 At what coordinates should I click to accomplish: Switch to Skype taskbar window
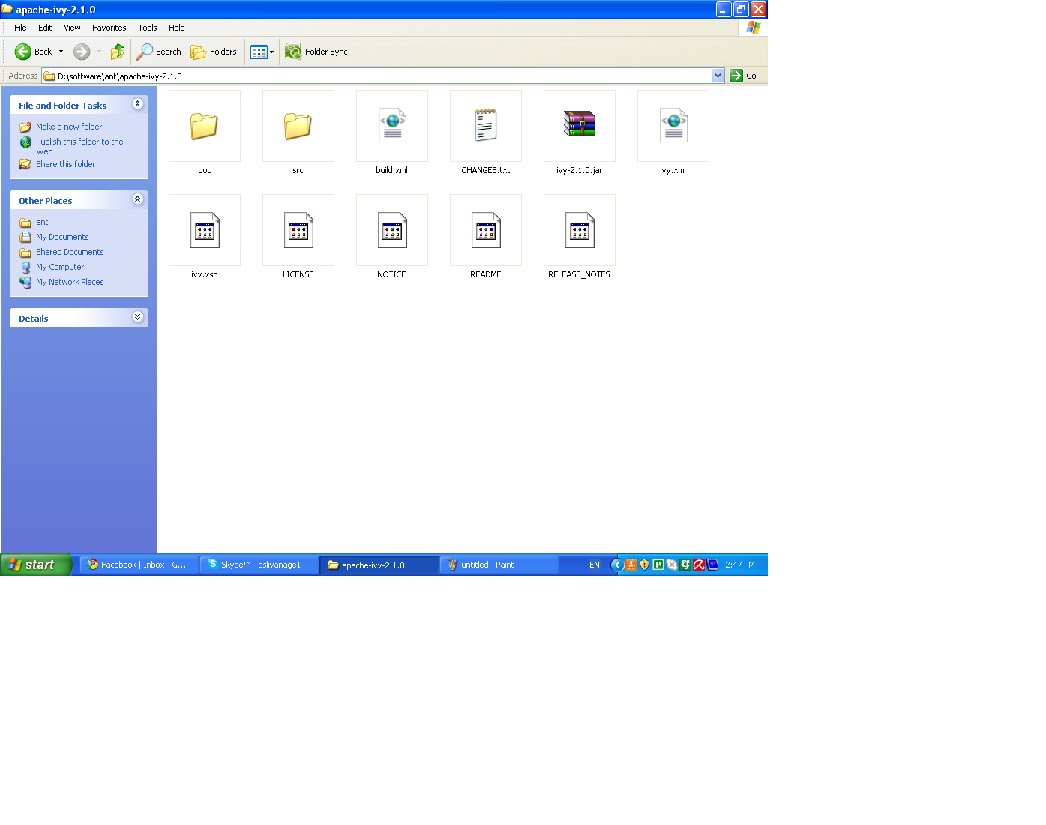click(257, 565)
